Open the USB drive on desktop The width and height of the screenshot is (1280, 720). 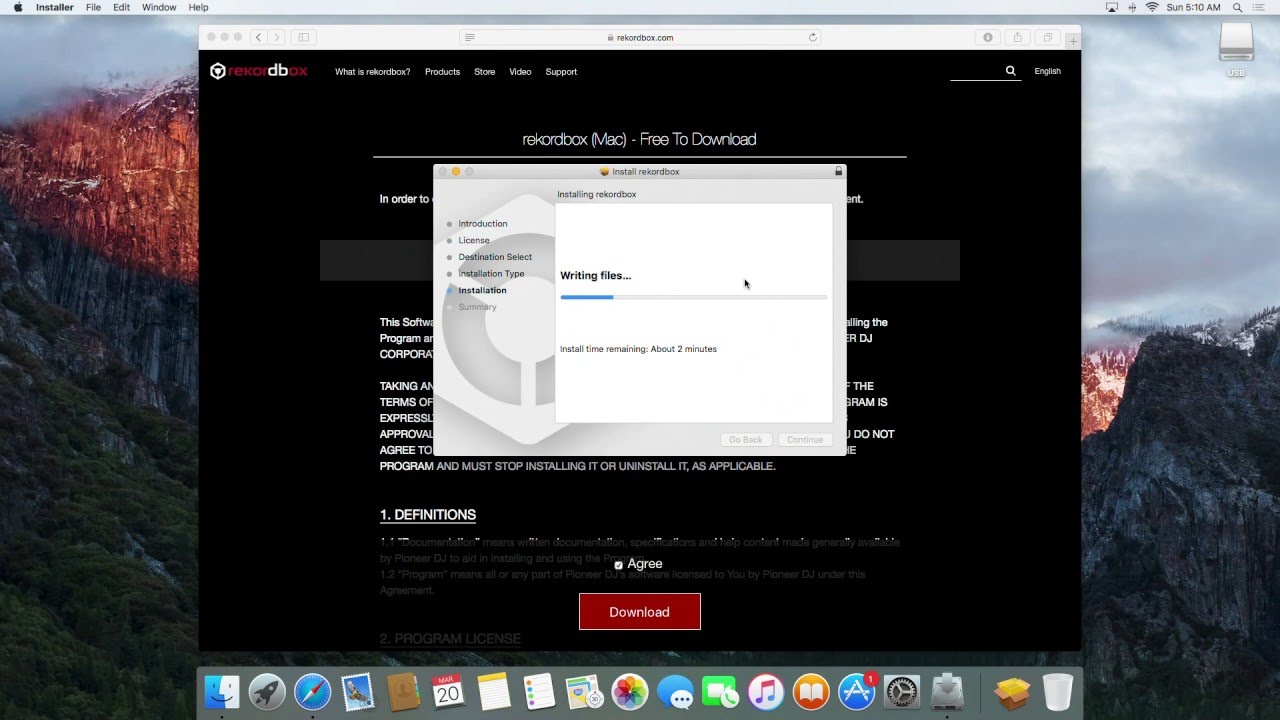[1236, 49]
